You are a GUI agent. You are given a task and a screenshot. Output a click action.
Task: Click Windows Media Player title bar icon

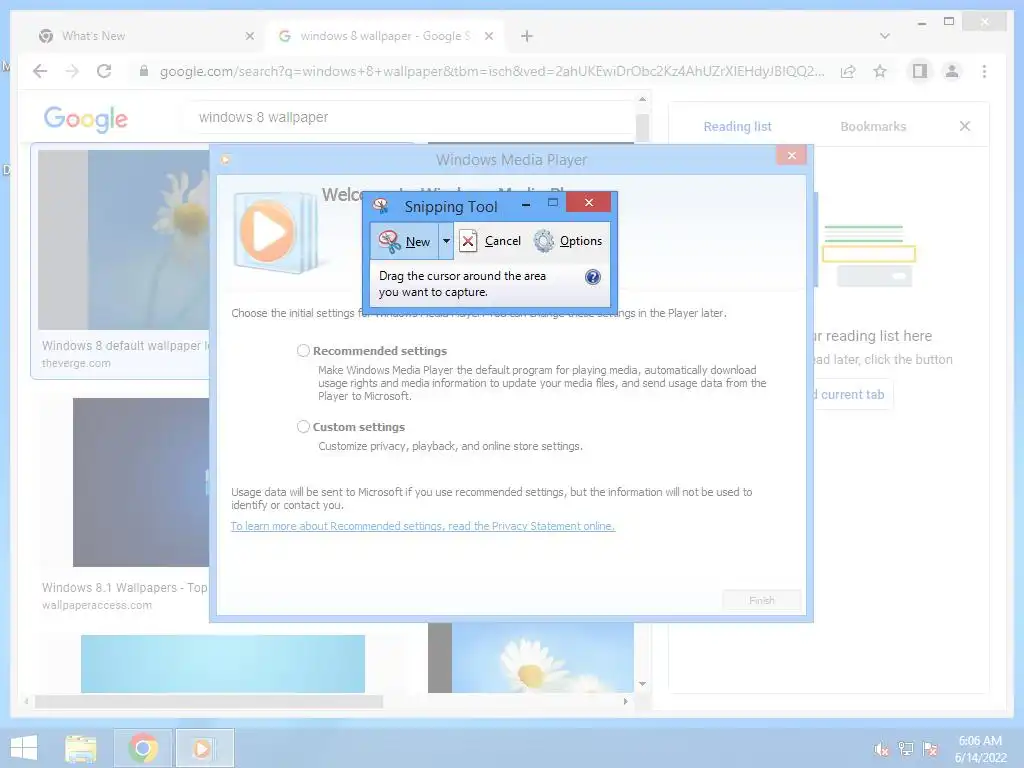click(x=225, y=159)
